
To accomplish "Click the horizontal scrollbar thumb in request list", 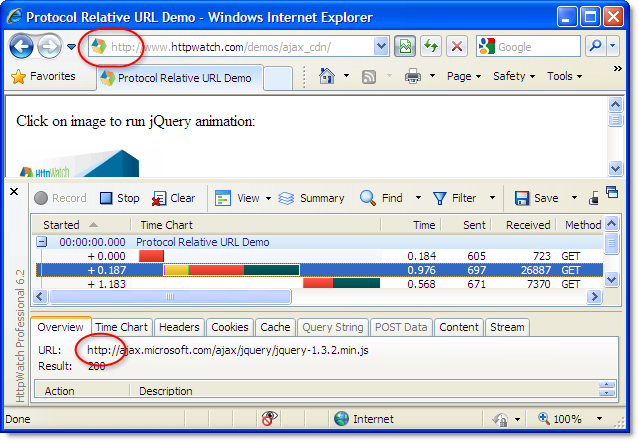I will coord(170,297).
